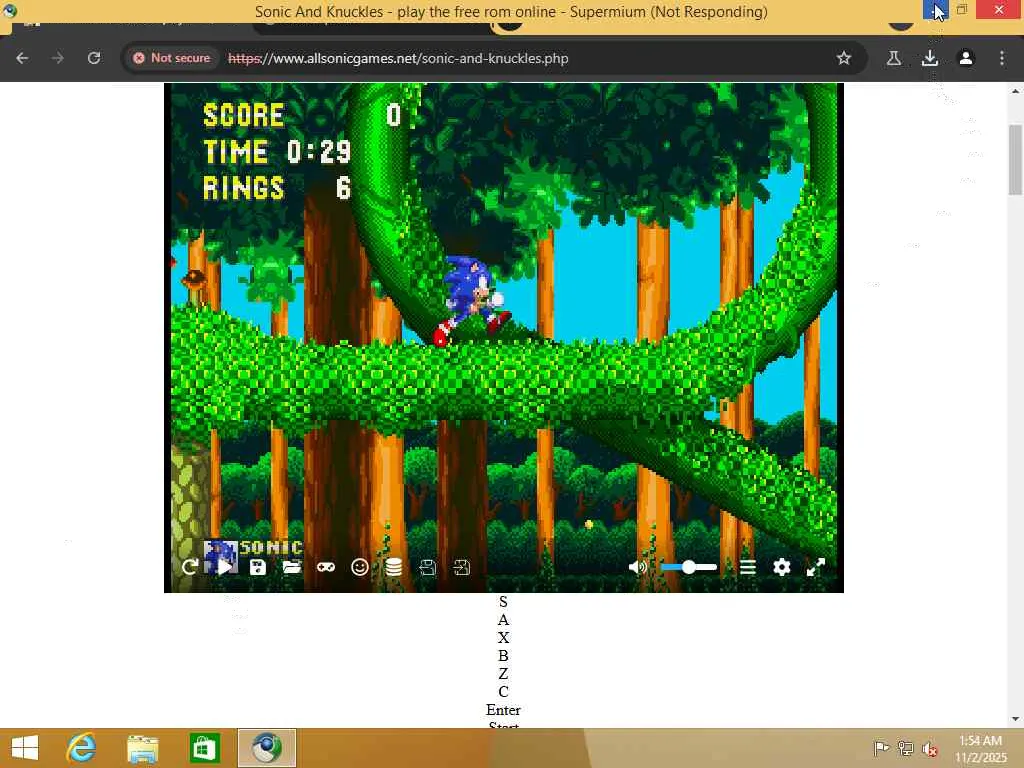This screenshot has width=1024, height=768.
Task: Open File Explorer from taskbar
Action: pyautogui.click(x=142, y=748)
